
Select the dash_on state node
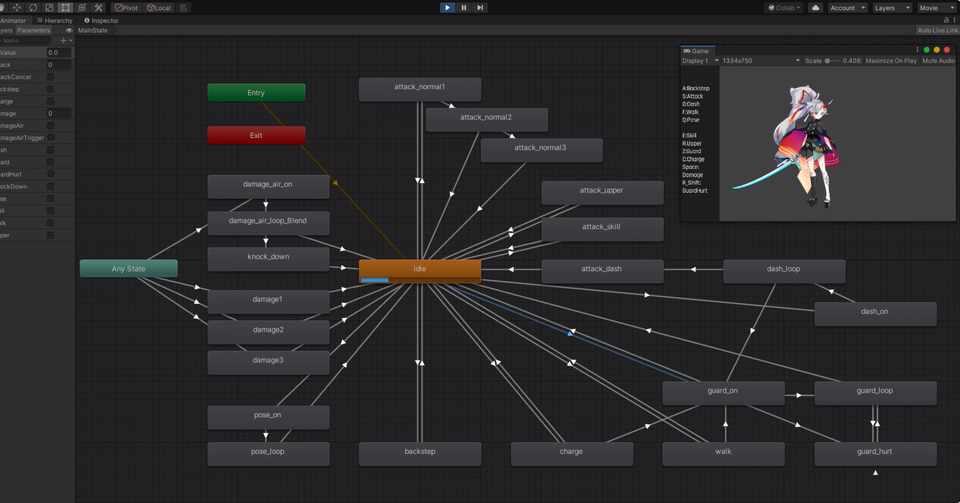876,314
